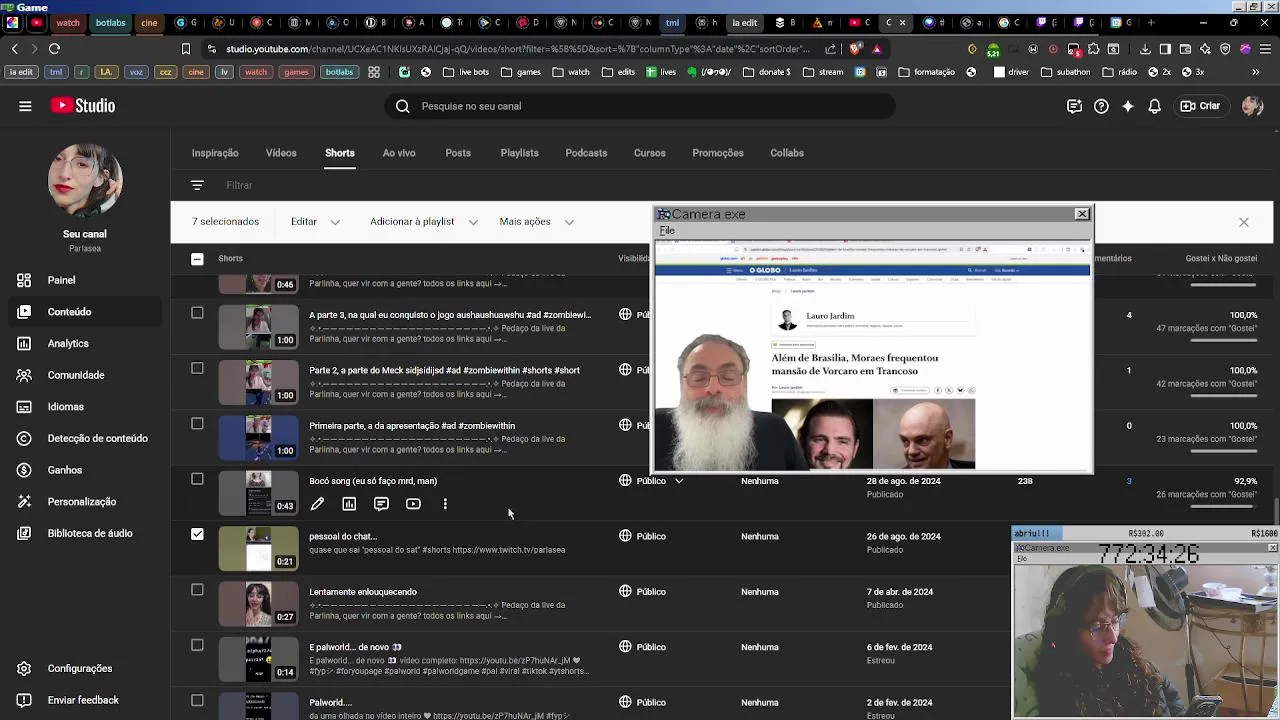Image resolution: width=1280 pixels, height=720 pixels.
Task: Open the Cursos tab
Action: point(649,153)
